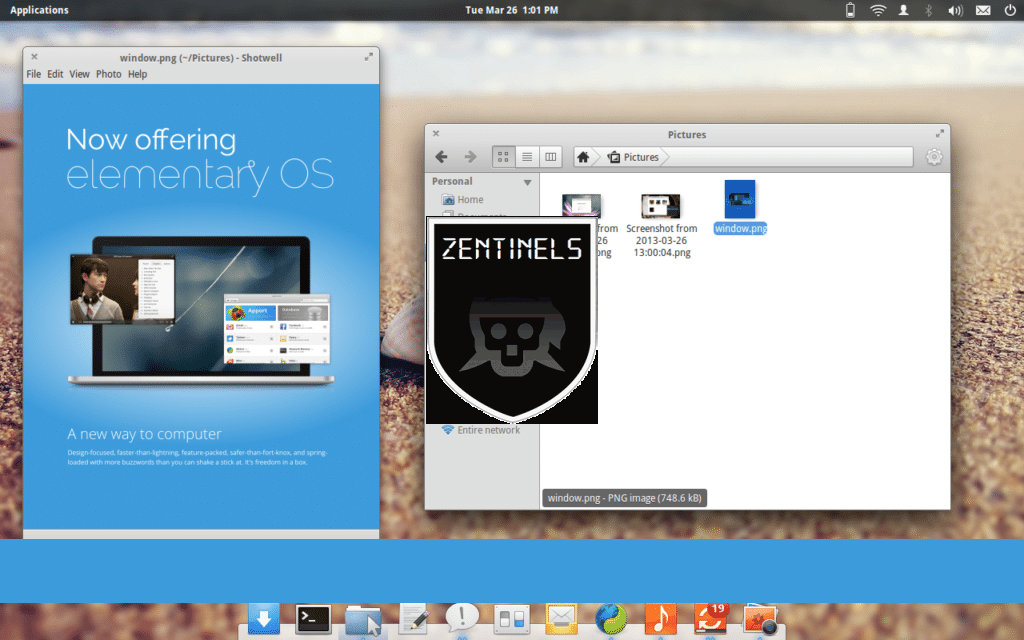Open the mail messages indicator
Image resolution: width=1024 pixels, height=640 pixels.
coord(983,10)
